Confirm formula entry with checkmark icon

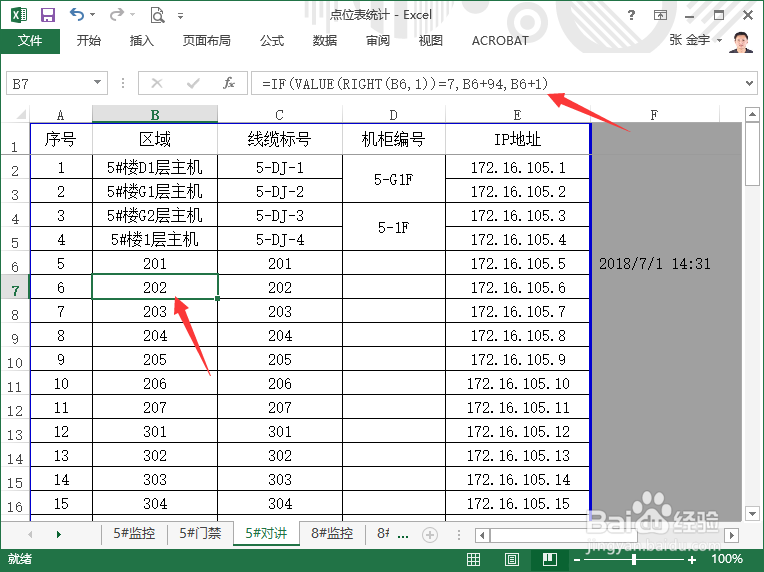193,83
